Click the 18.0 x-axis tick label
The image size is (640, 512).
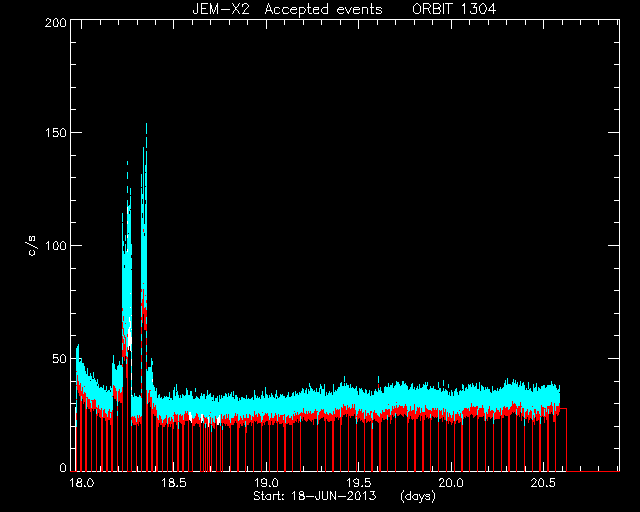[82, 483]
